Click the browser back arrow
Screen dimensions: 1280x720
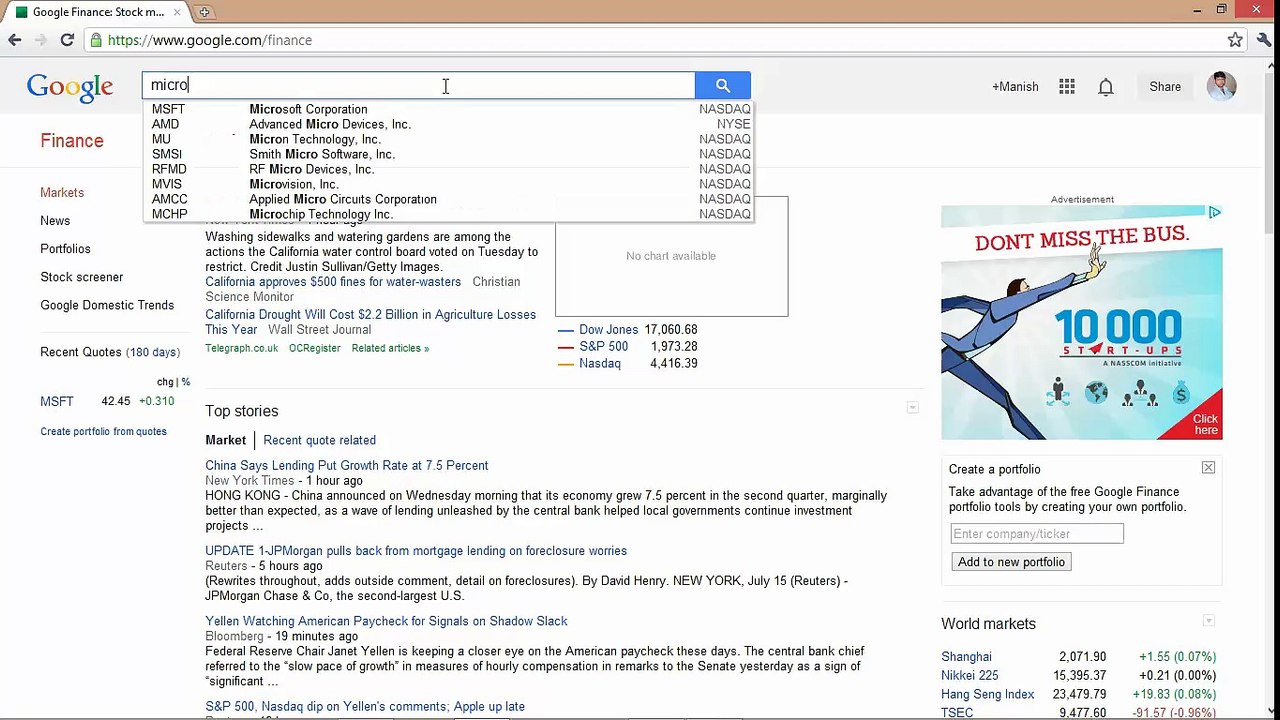point(15,40)
